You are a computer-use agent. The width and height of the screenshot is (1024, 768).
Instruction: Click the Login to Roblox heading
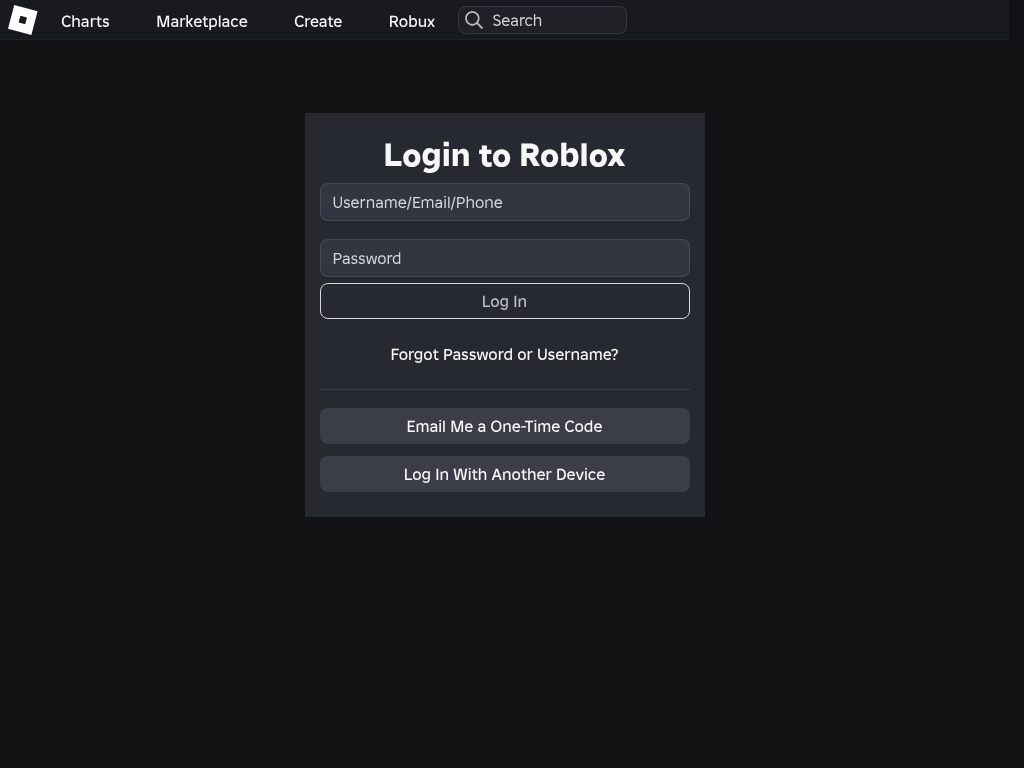coord(504,155)
